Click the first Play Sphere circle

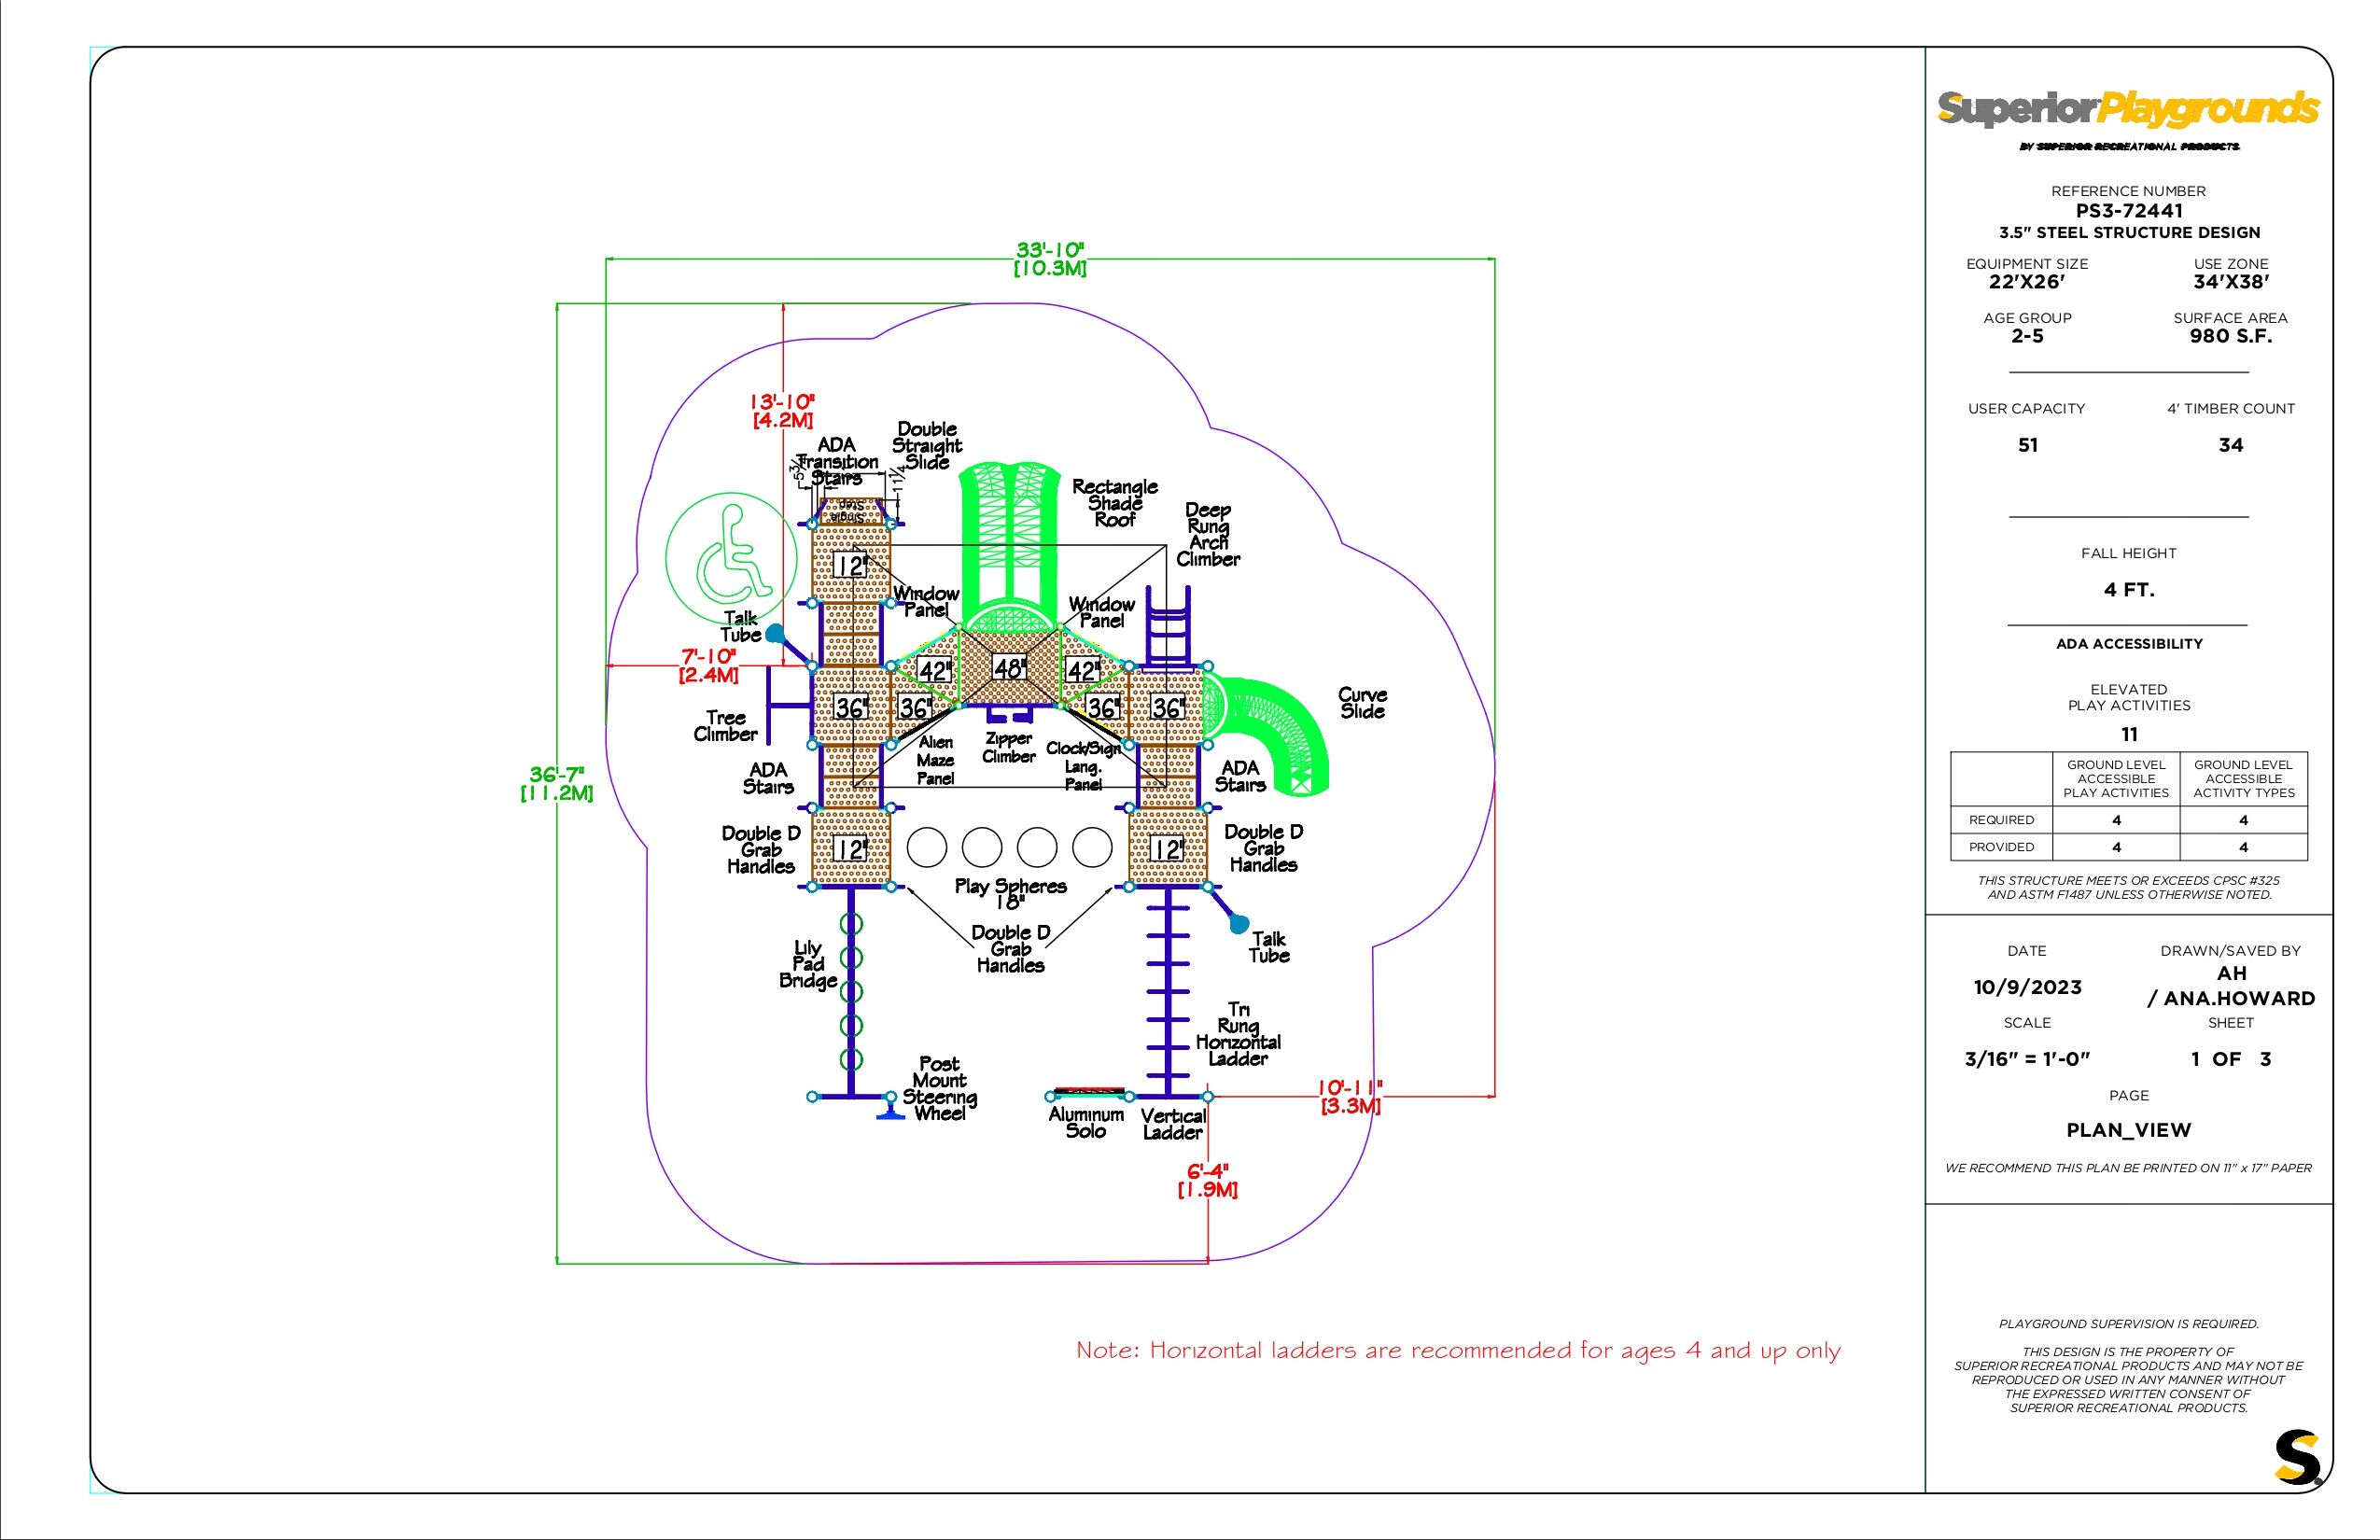tap(927, 847)
